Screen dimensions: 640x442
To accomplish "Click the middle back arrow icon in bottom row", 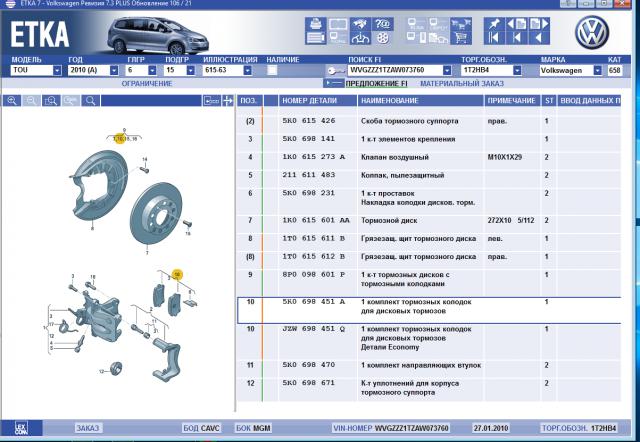I will (516, 38).
